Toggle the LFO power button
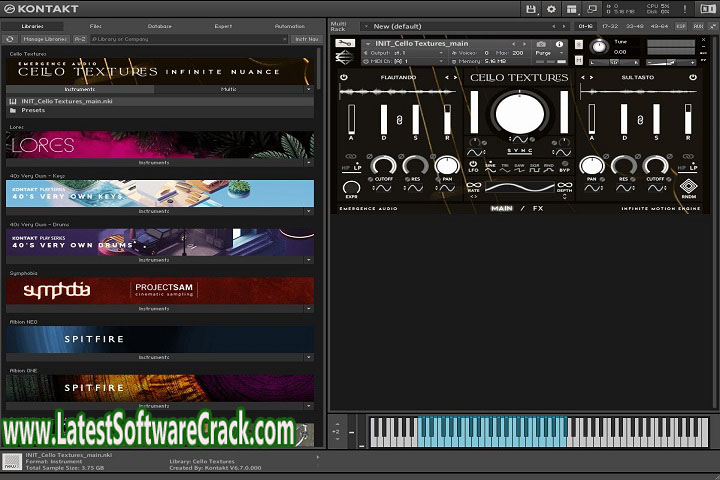The image size is (720, 480). point(473,164)
